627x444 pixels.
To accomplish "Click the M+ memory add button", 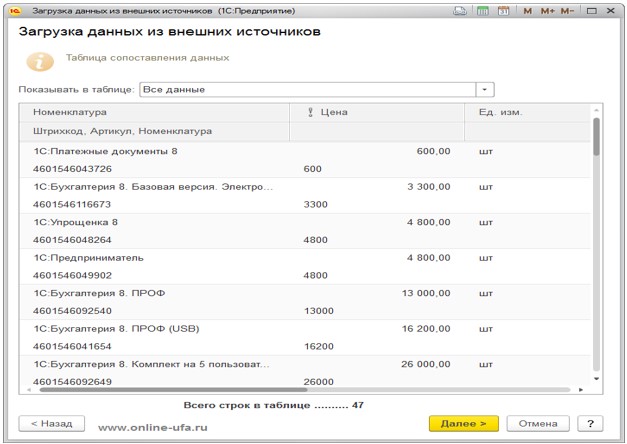I will 547,10.
